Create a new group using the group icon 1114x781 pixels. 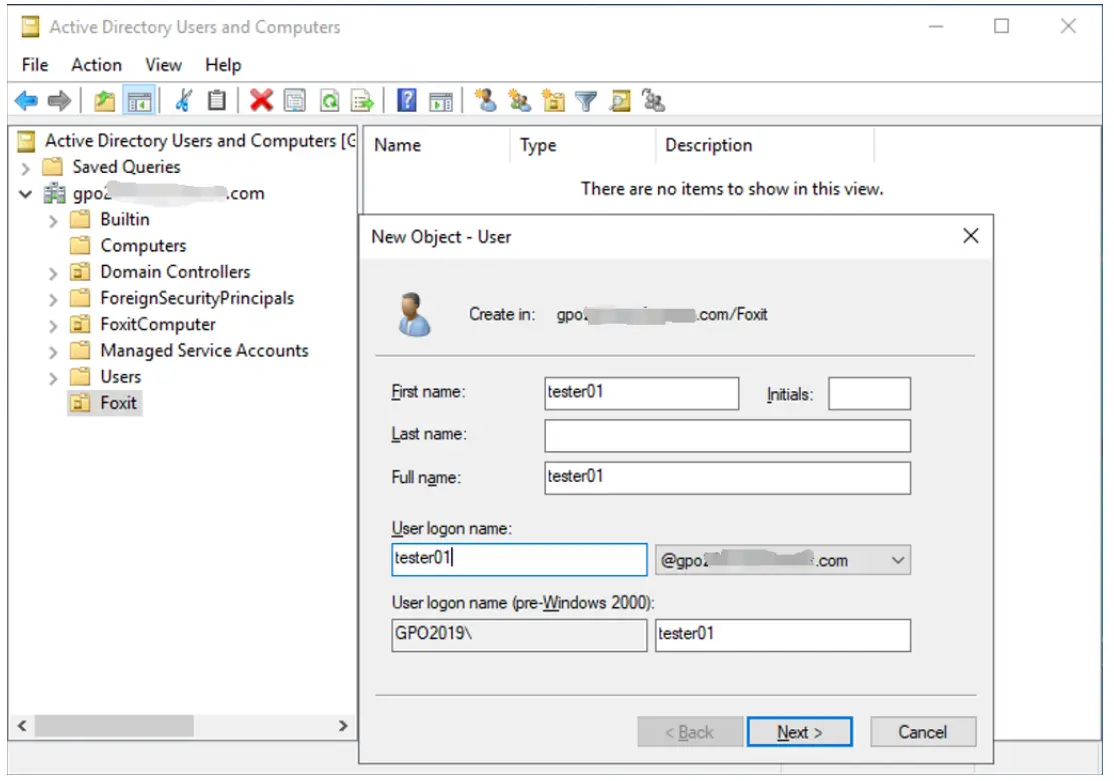(x=518, y=99)
